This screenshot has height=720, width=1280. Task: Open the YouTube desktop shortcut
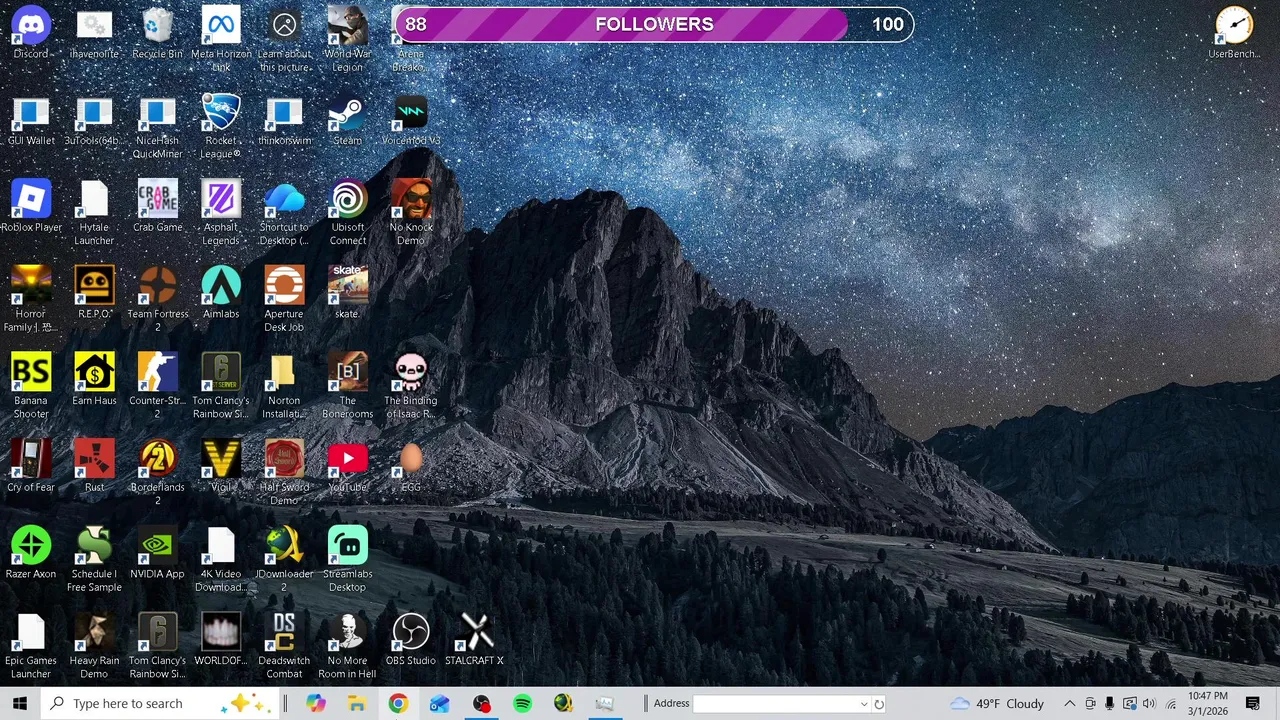[347, 466]
